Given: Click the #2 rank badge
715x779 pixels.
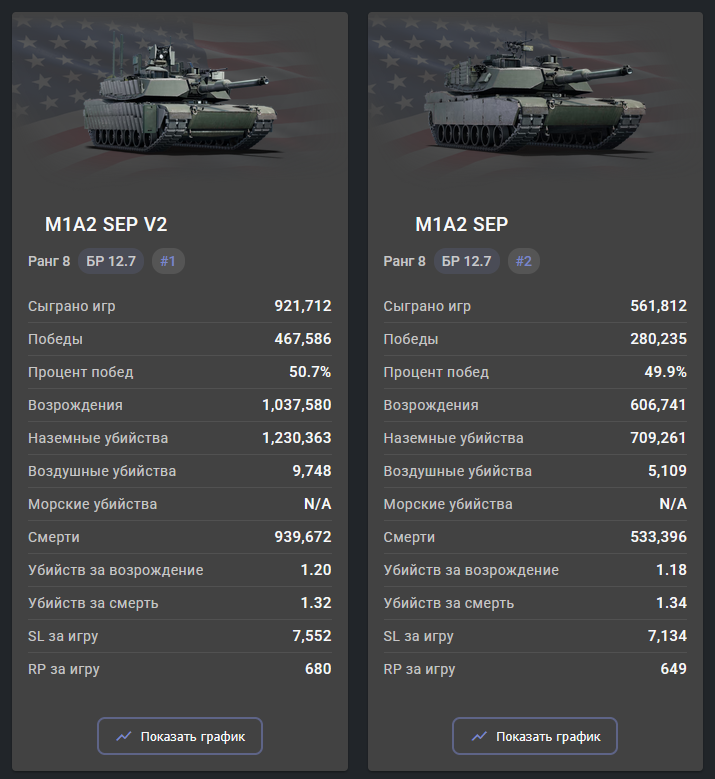Looking at the screenshot, I should (523, 262).
